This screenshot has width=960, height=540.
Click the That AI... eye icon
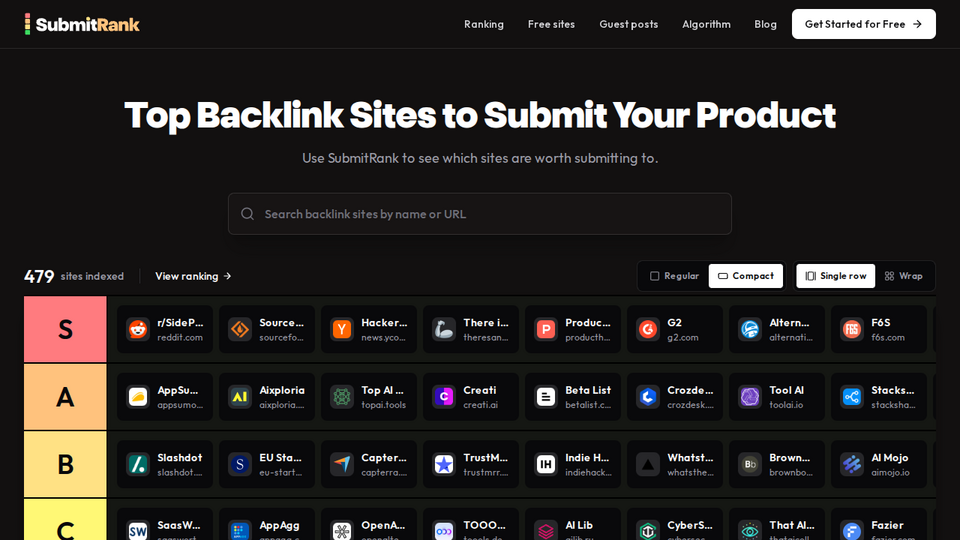point(750,530)
